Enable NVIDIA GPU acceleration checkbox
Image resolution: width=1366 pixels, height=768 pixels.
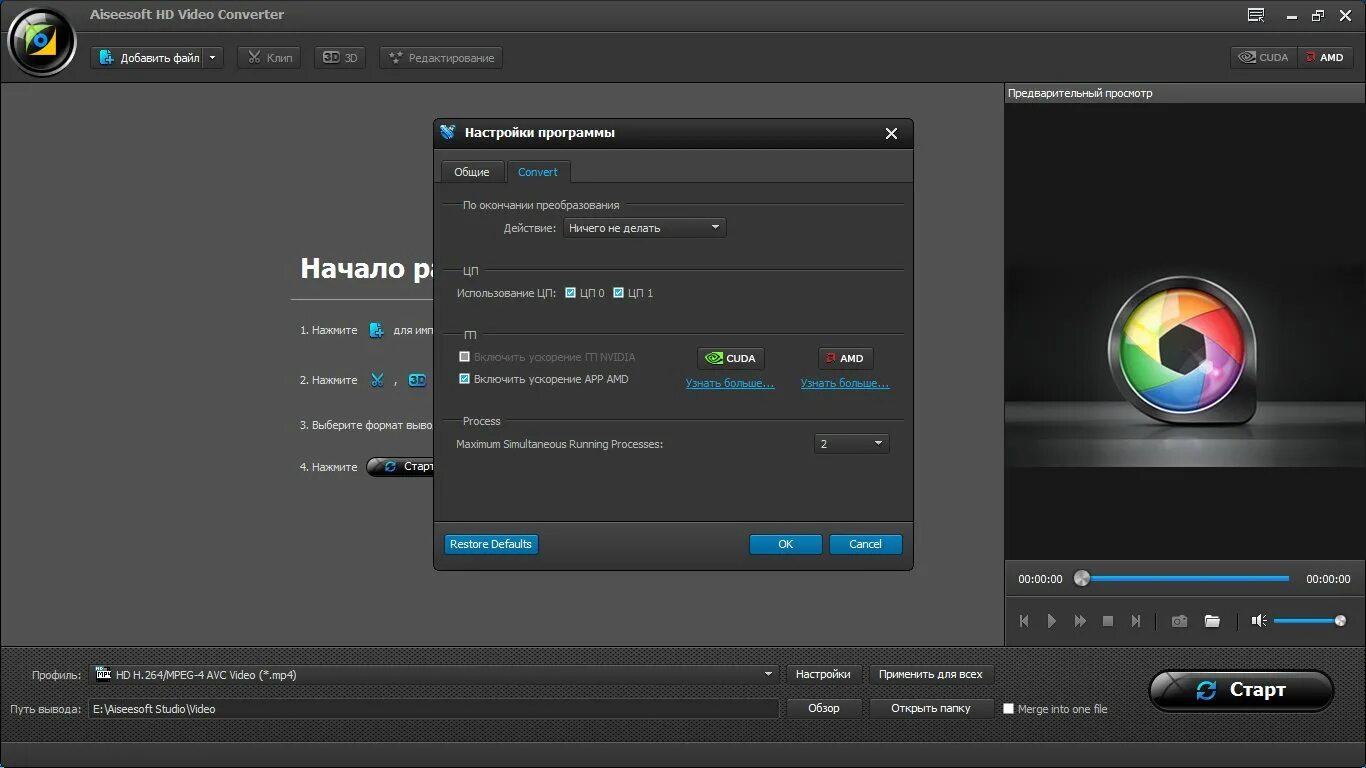pyautogui.click(x=464, y=357)
